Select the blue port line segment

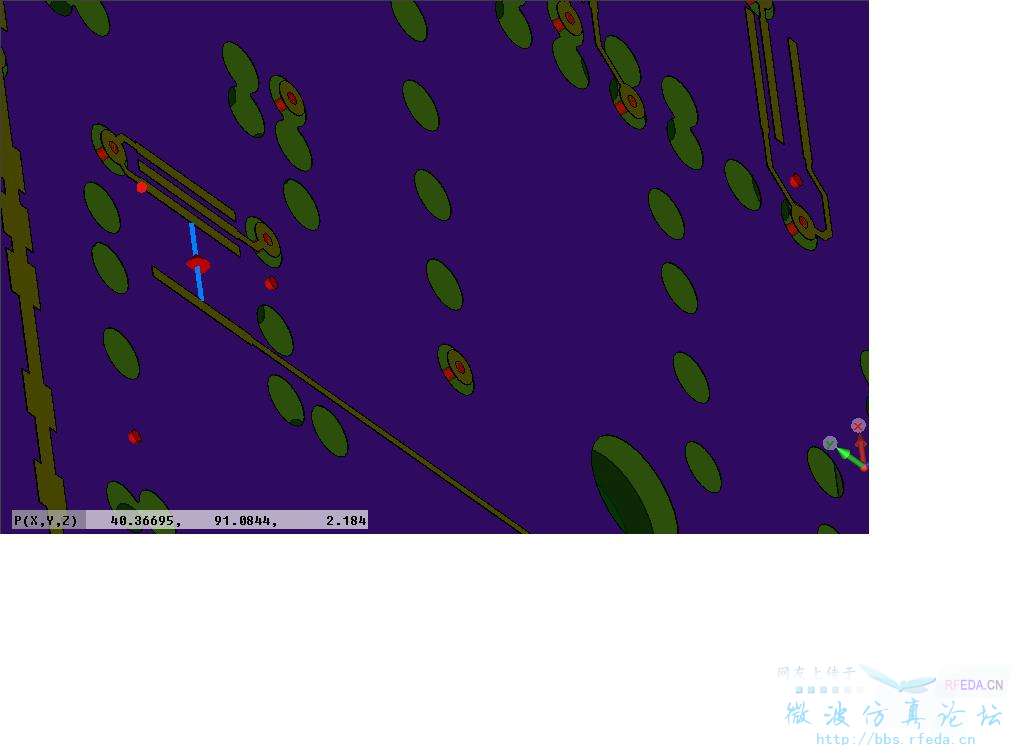click(194, 240)
